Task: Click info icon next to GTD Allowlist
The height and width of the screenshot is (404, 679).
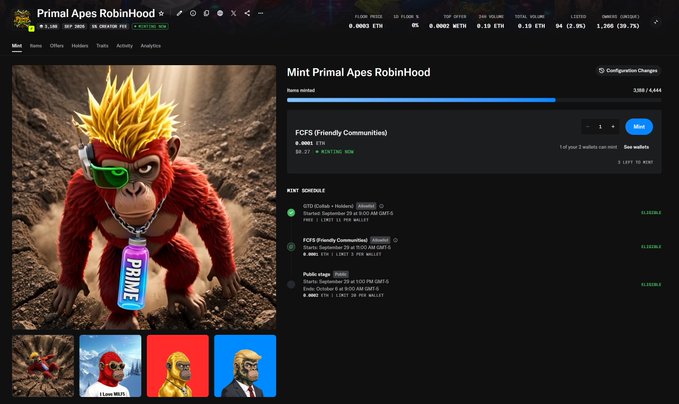Action: point(382,206)
